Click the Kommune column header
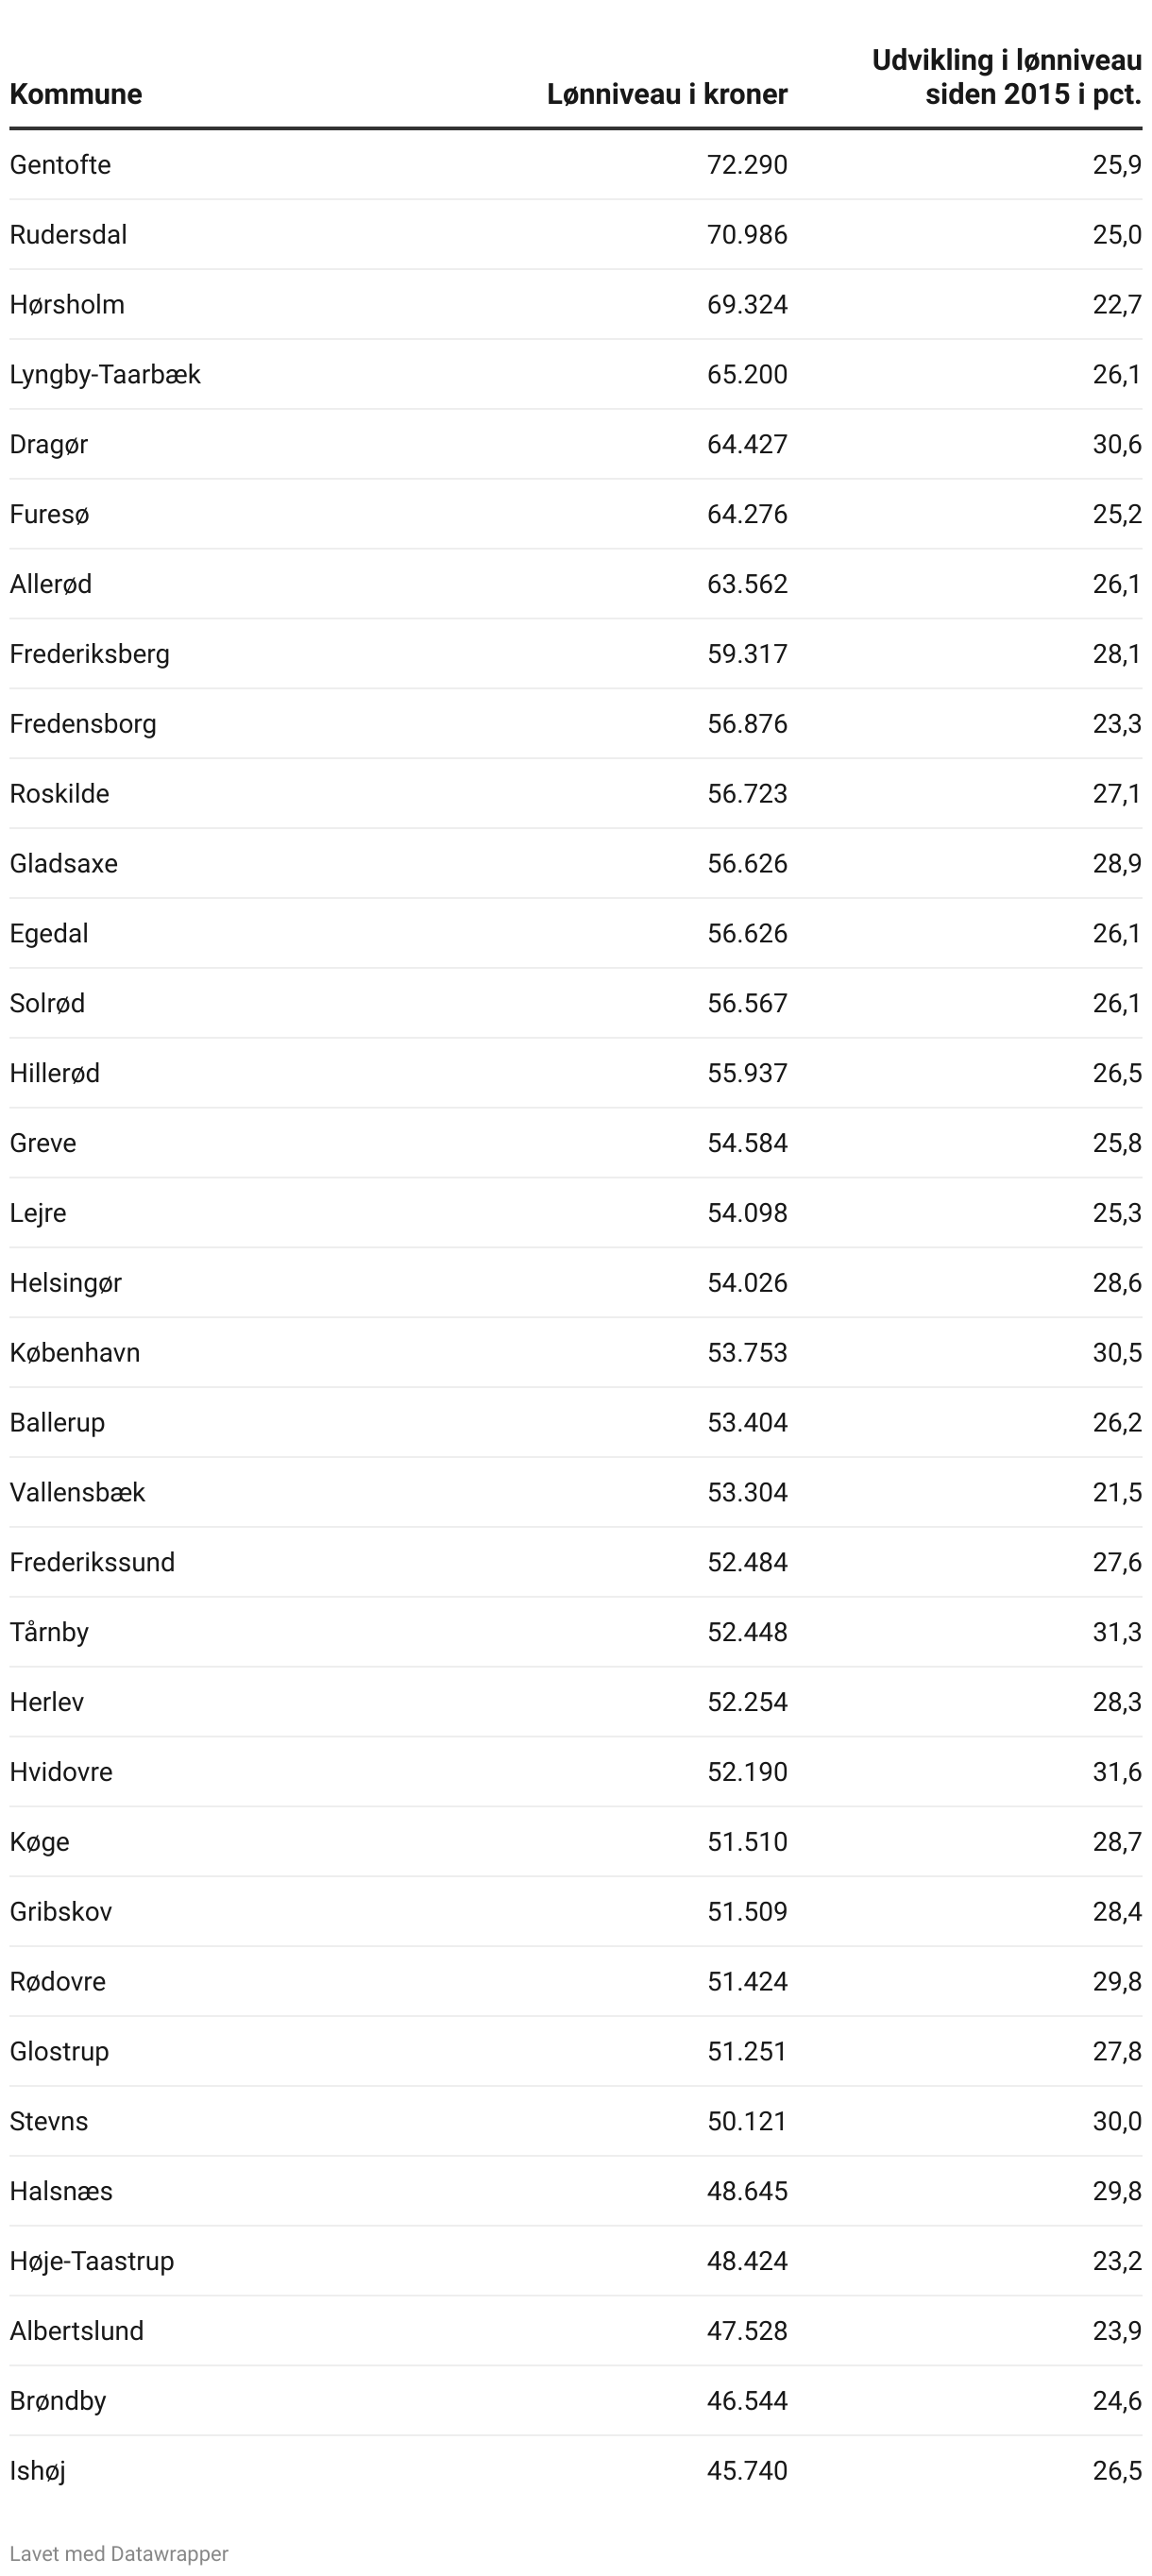 [x=76, y=94]
